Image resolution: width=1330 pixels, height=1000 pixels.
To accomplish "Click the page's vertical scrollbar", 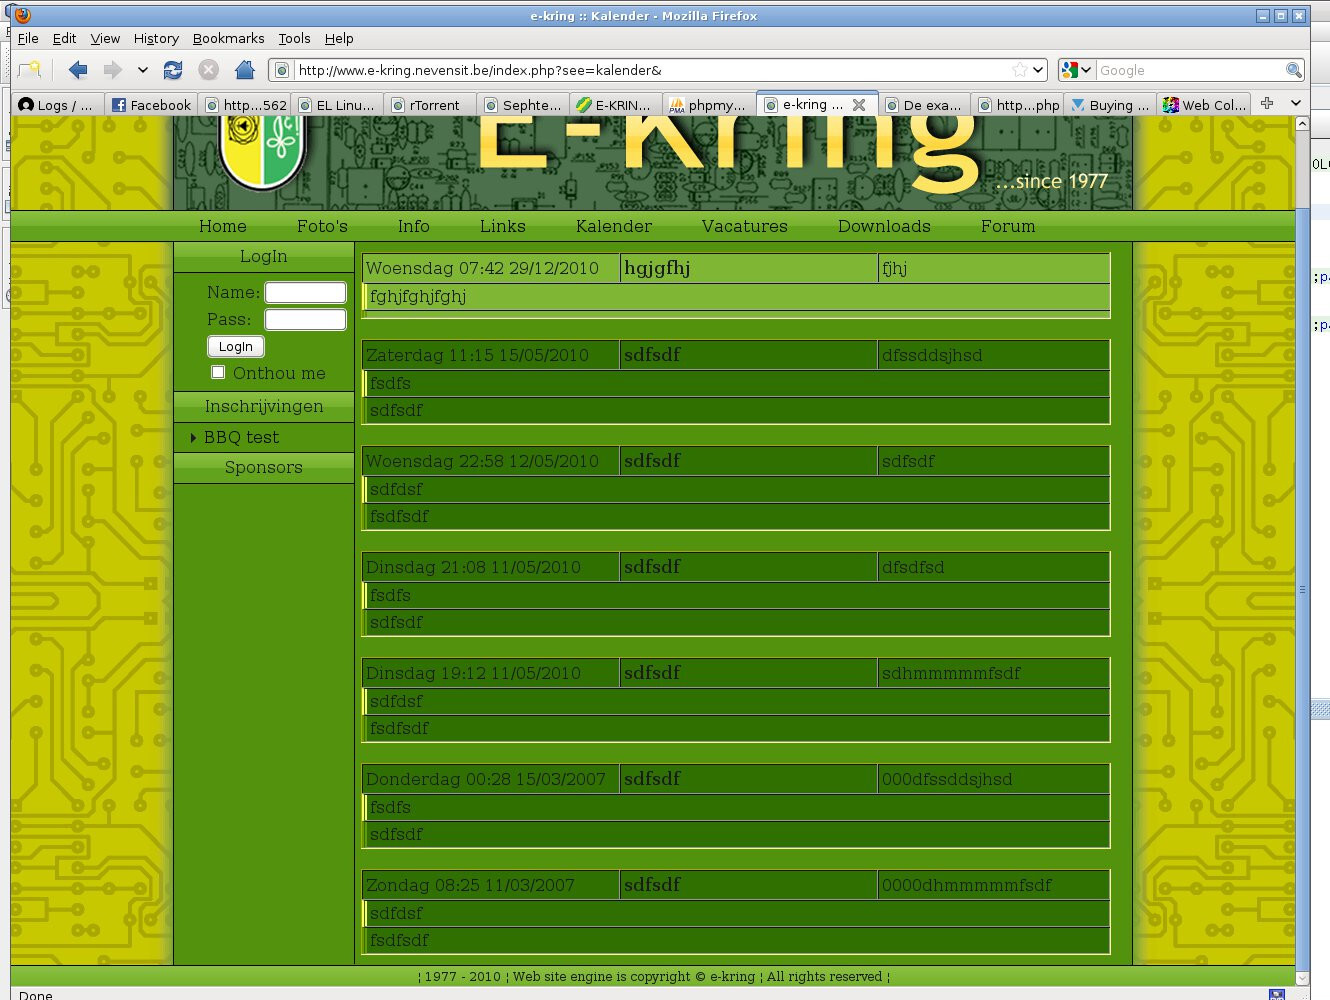I will (1302, 590).
